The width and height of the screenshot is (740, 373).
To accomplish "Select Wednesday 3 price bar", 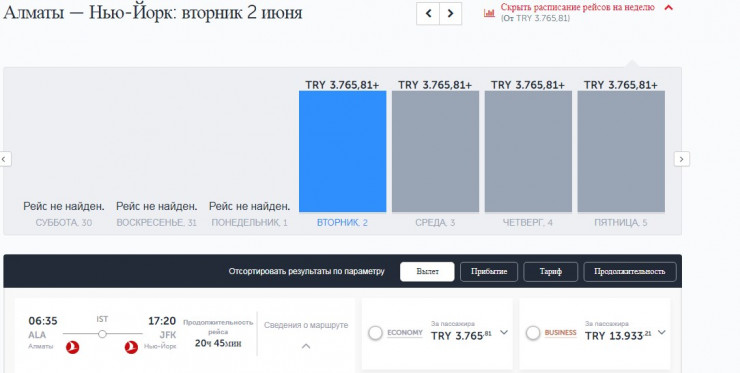I will point(435,152).
